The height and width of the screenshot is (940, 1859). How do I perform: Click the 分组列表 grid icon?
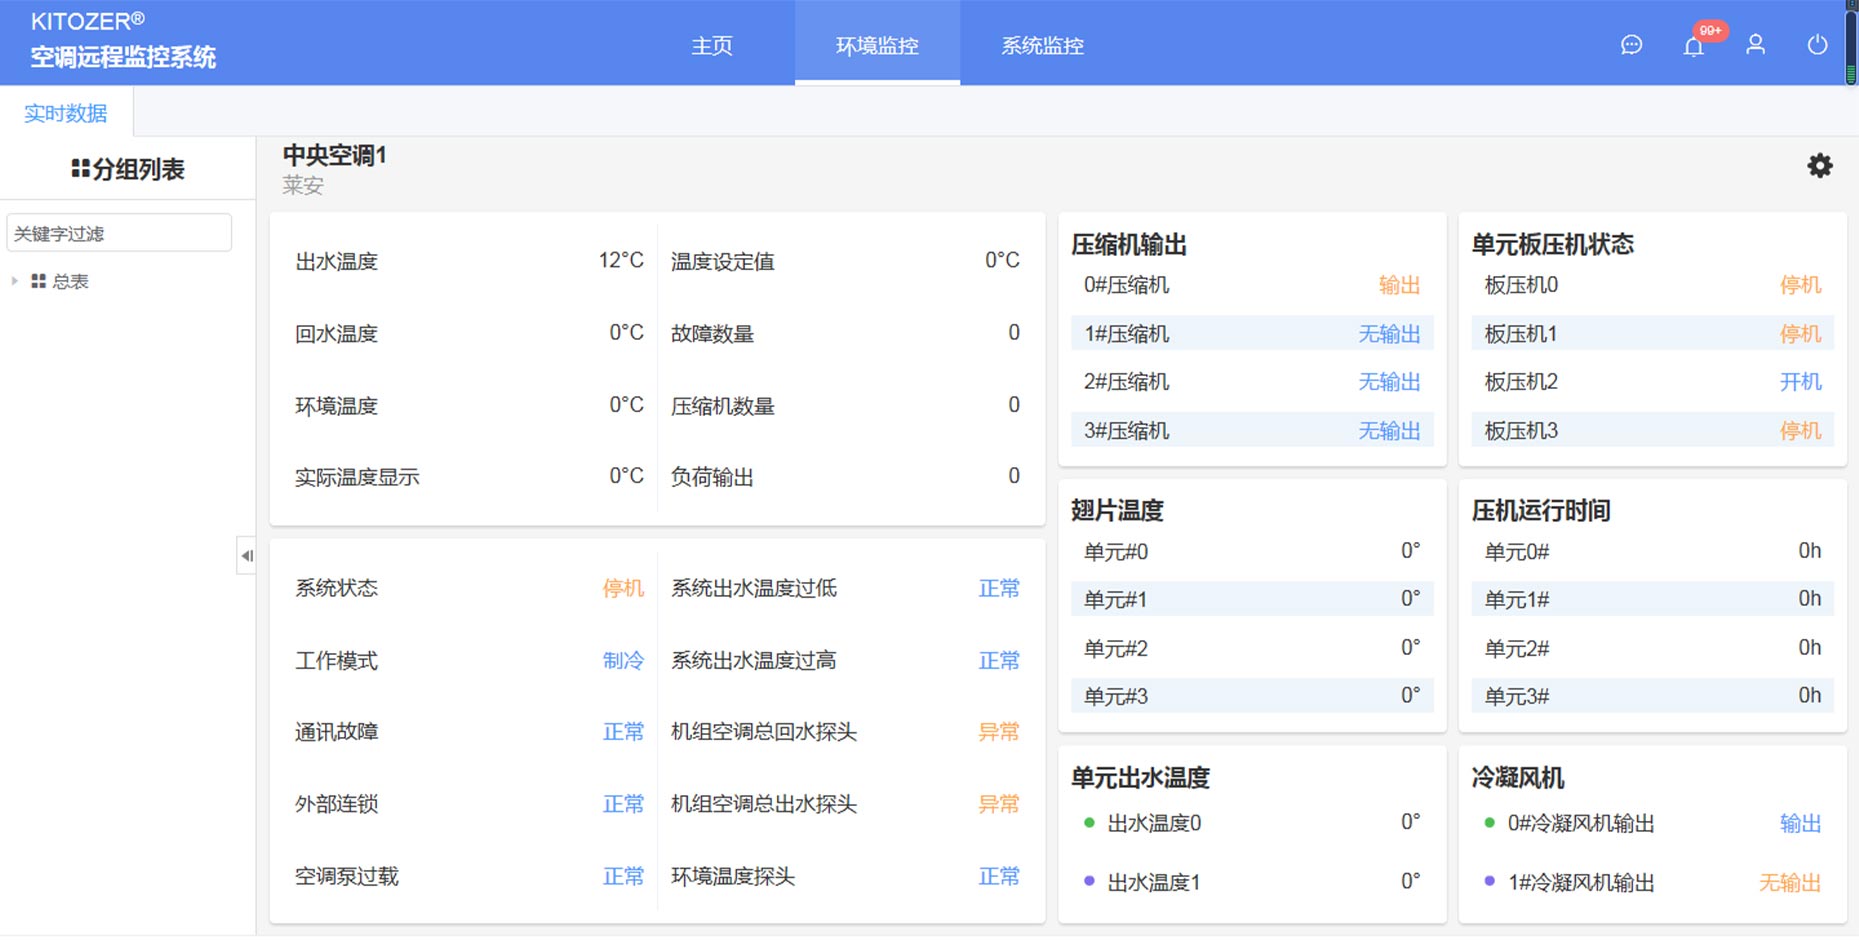(80, 169)
